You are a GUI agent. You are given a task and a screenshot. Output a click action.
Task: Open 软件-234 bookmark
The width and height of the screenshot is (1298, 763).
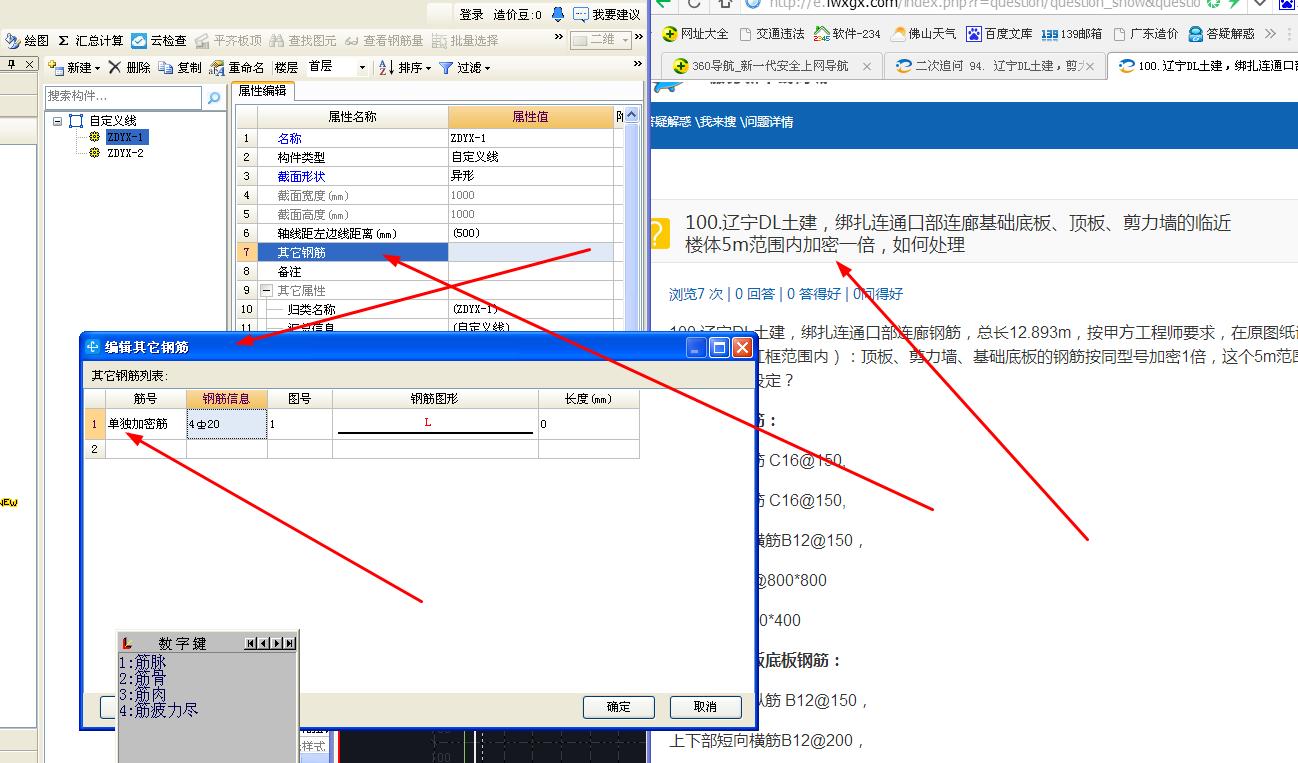848,34
